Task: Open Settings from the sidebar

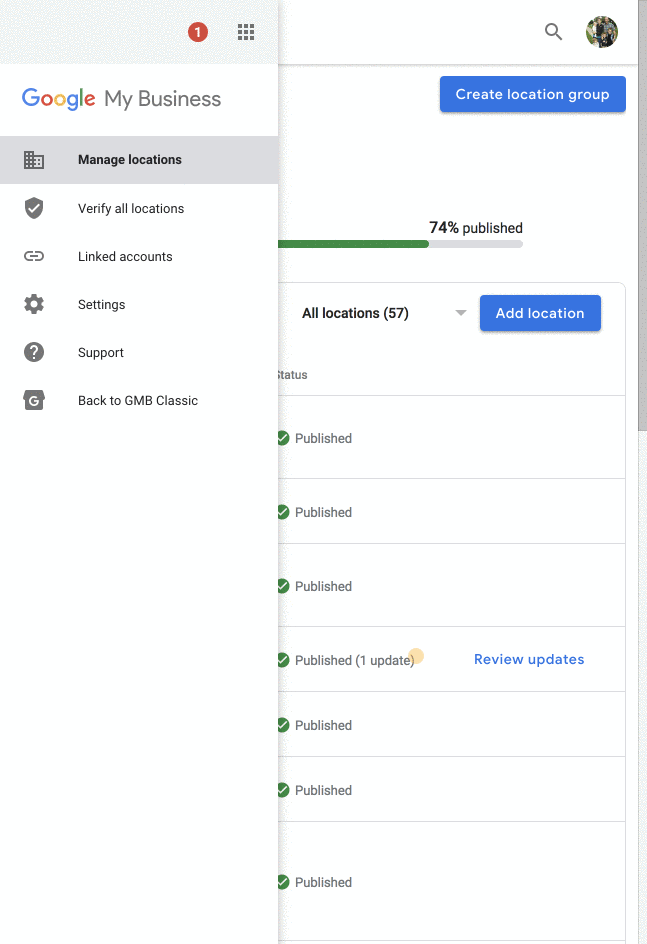Action: (139, 305)
